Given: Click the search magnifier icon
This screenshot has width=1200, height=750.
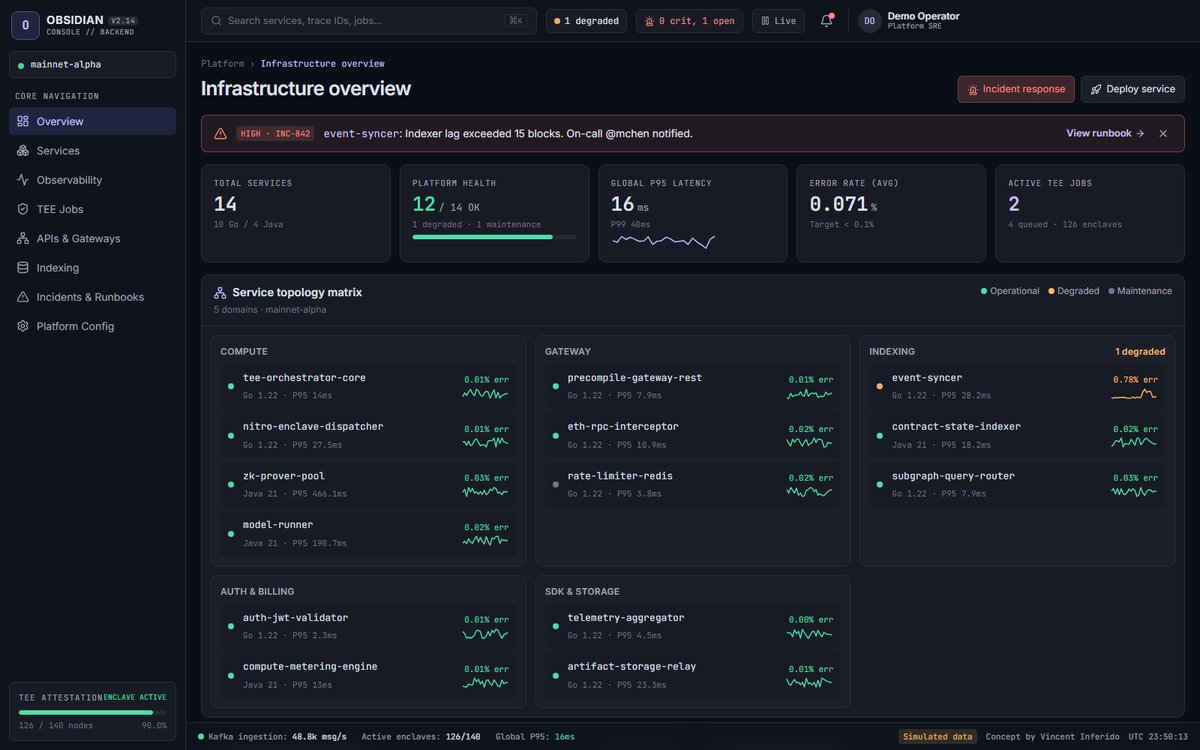Looking at the screenshot, I should 216,20.
